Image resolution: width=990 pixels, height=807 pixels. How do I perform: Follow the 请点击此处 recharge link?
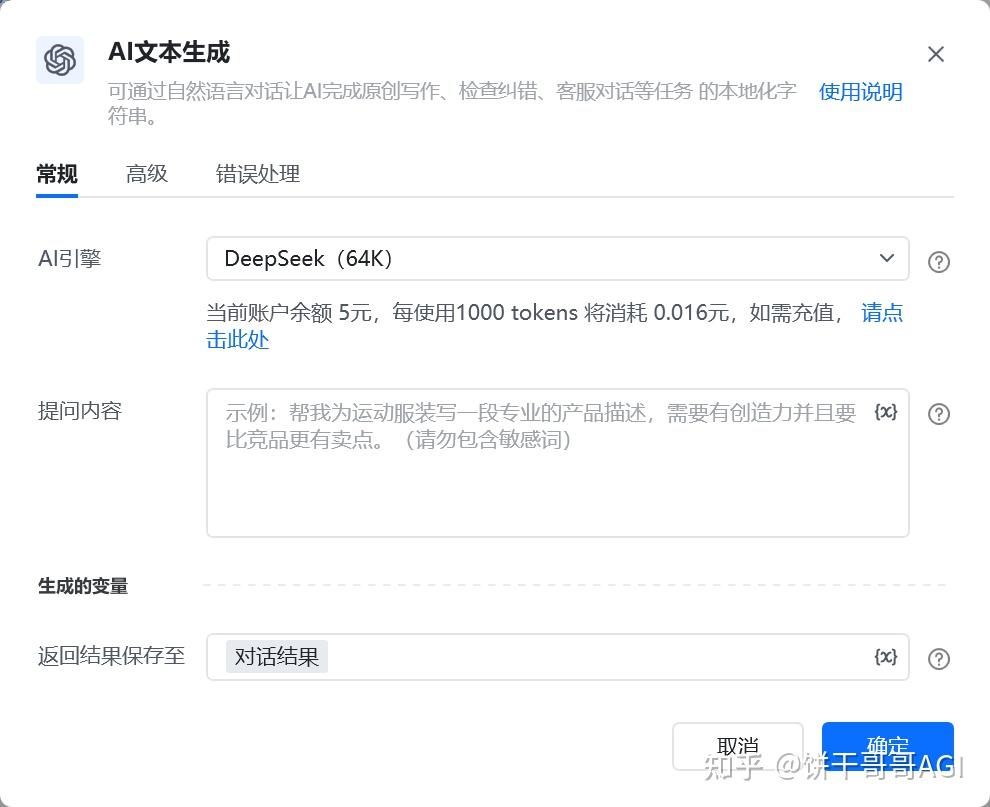click(x=882, y=313)
